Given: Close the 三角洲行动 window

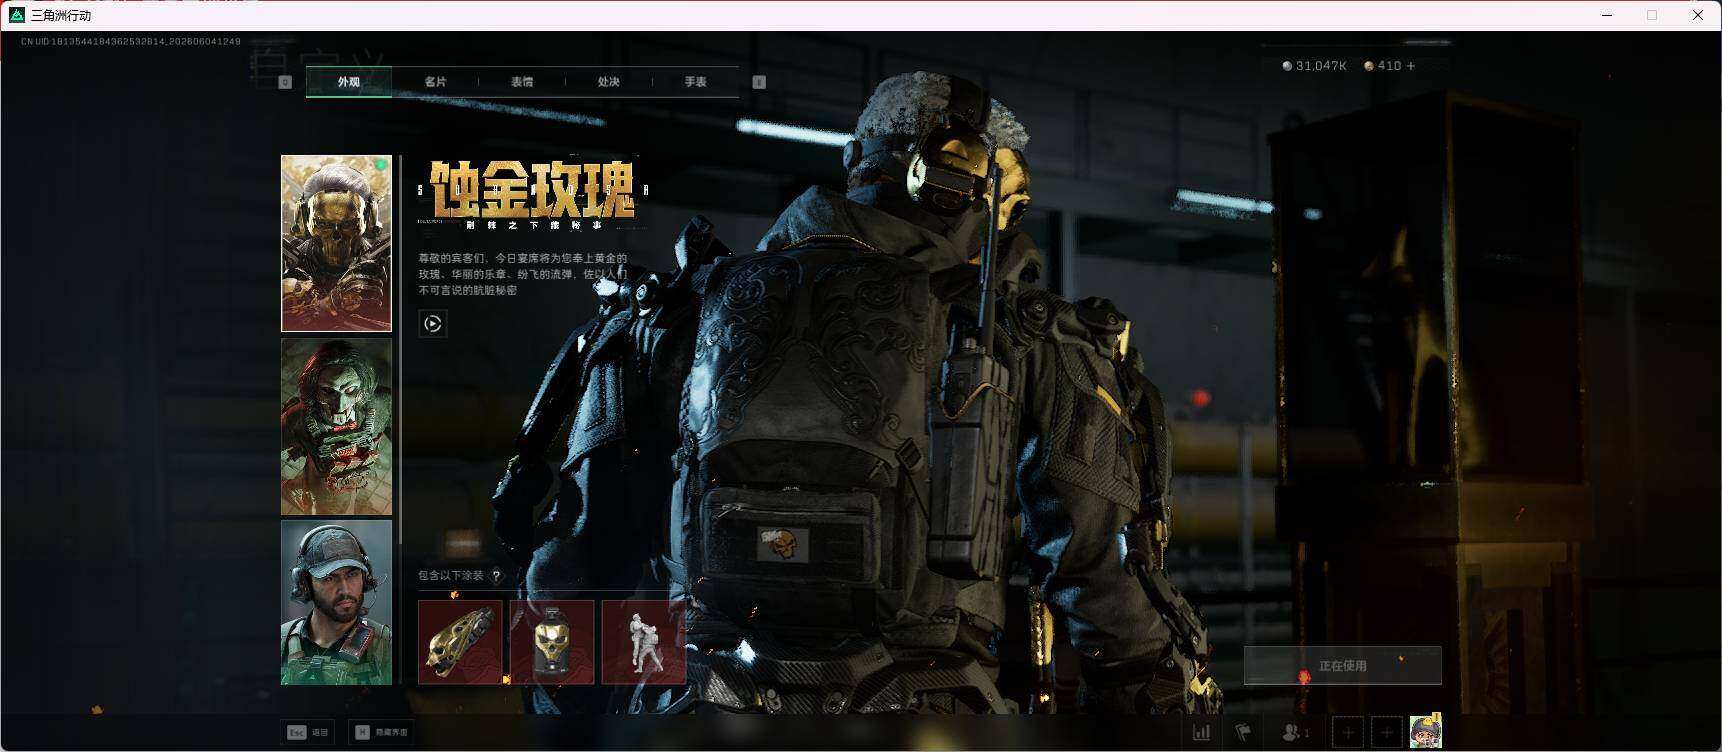Looking at the screenshot, I should coord(1697,15).
